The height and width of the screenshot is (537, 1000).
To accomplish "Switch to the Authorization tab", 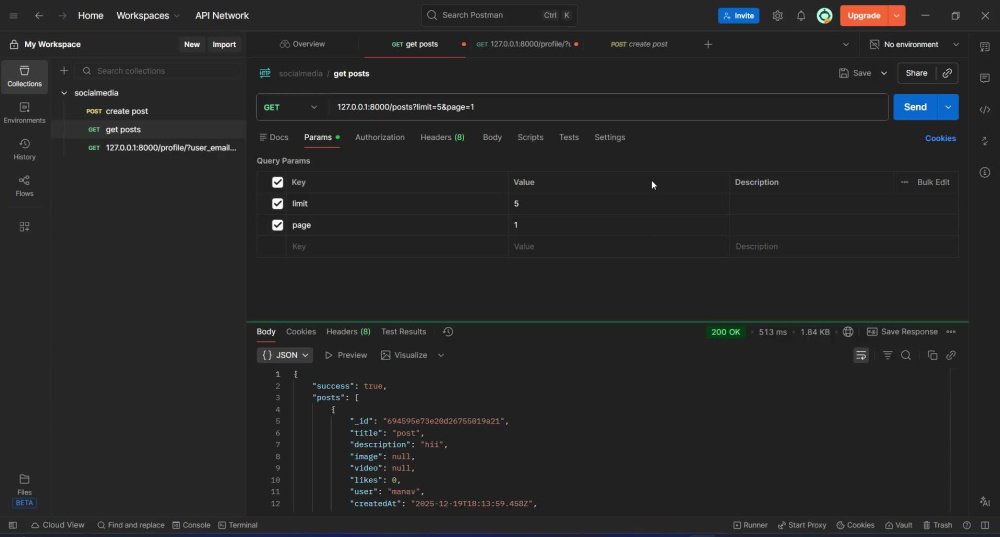I will [x=379, y=137].
